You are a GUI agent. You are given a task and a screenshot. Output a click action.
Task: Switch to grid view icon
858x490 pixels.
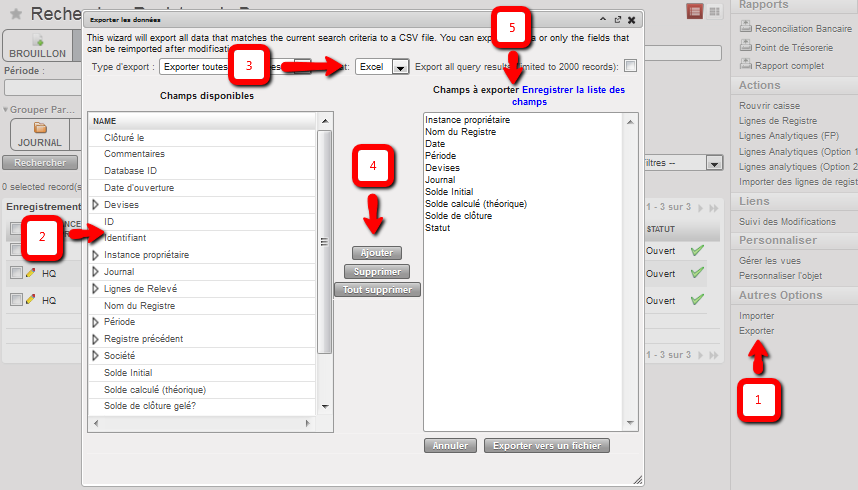click(x=715, y=11)
